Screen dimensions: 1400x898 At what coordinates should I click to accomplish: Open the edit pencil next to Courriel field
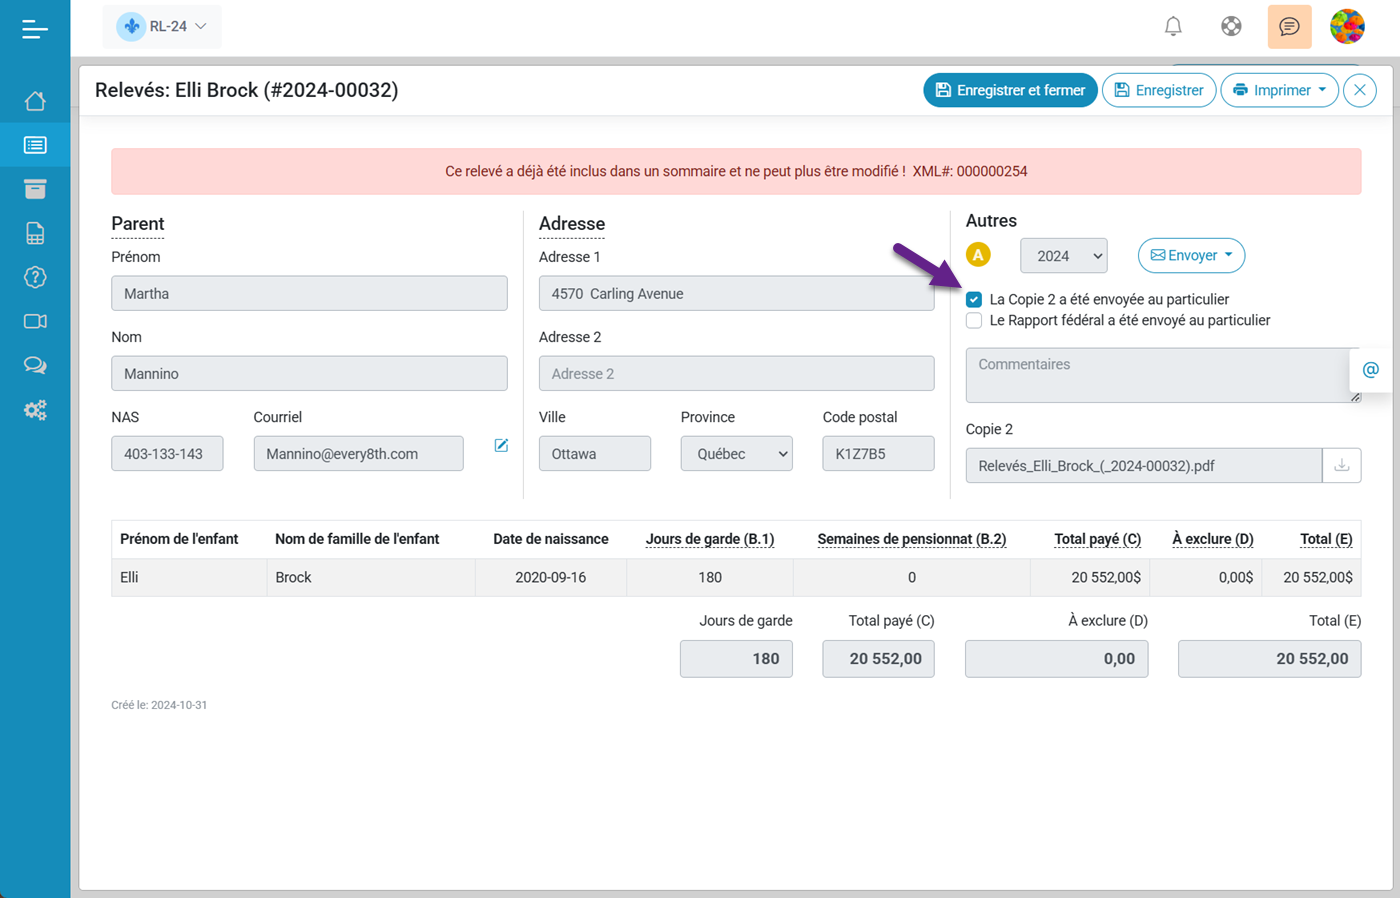click(501, 446)
